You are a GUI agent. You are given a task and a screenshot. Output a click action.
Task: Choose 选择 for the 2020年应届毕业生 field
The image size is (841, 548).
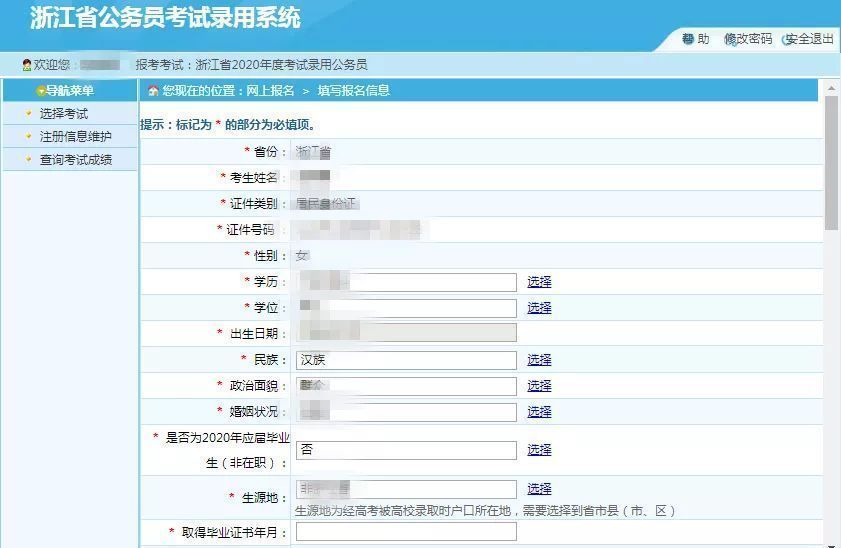point(539,450)
